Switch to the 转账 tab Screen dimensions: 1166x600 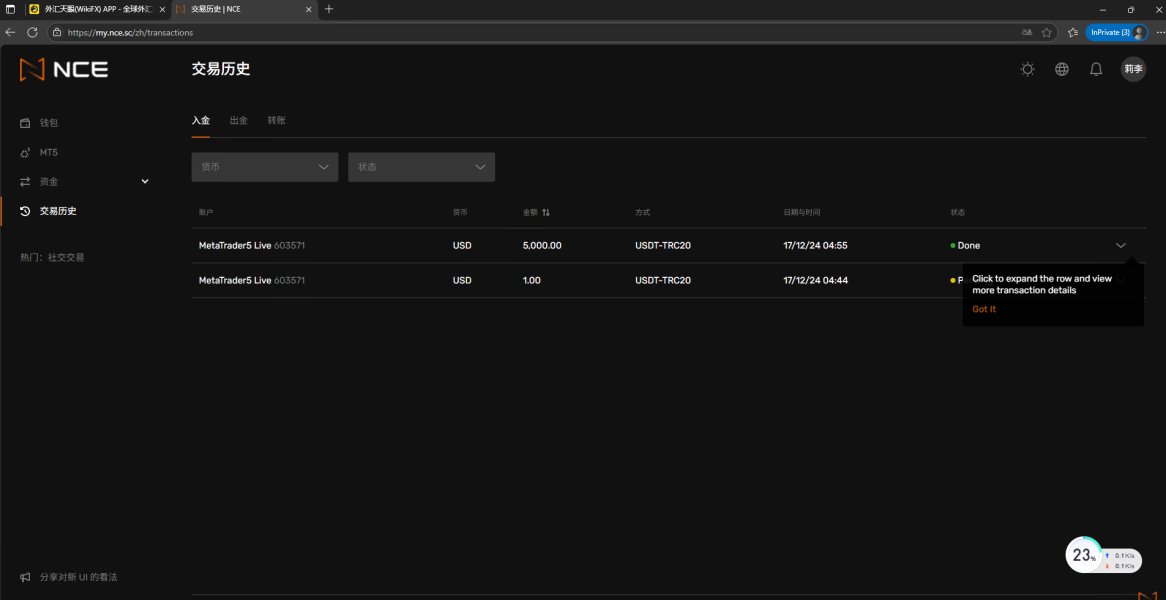pos(276,120)
